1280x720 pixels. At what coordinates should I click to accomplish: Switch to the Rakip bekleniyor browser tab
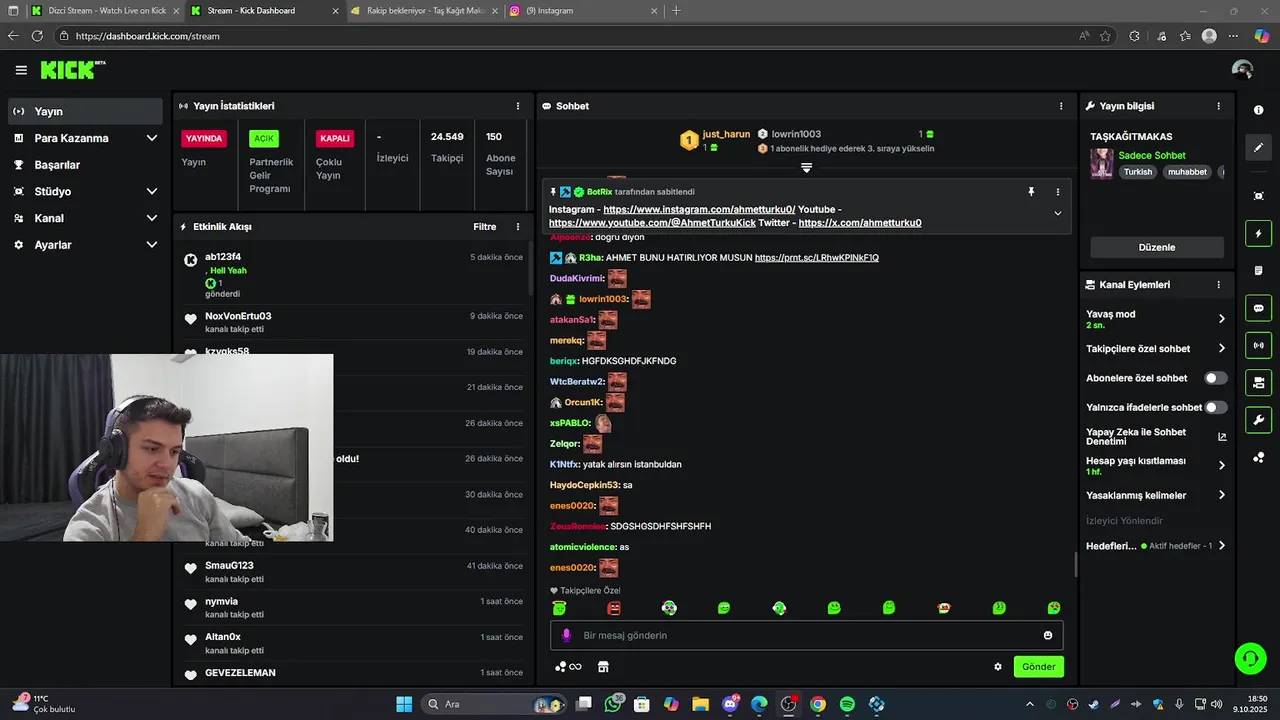pyautogui.click(x=424, y=11)
